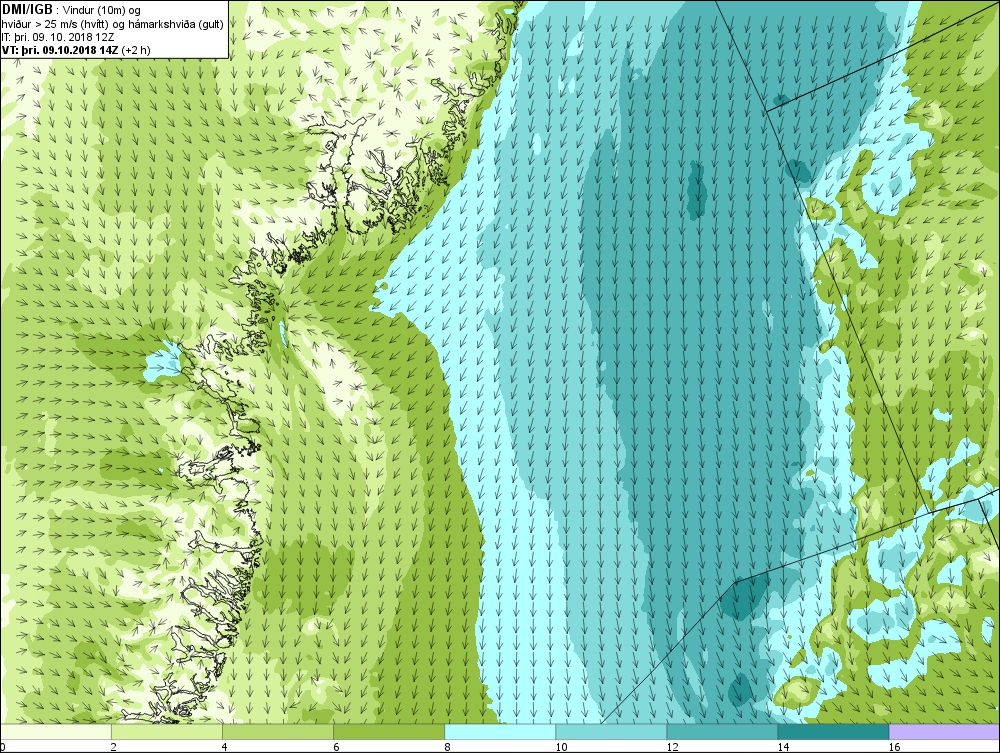The image size is (1000, 753).
Task: Click the 6–8 darker green scale swatch
Action: pos(389,731)
